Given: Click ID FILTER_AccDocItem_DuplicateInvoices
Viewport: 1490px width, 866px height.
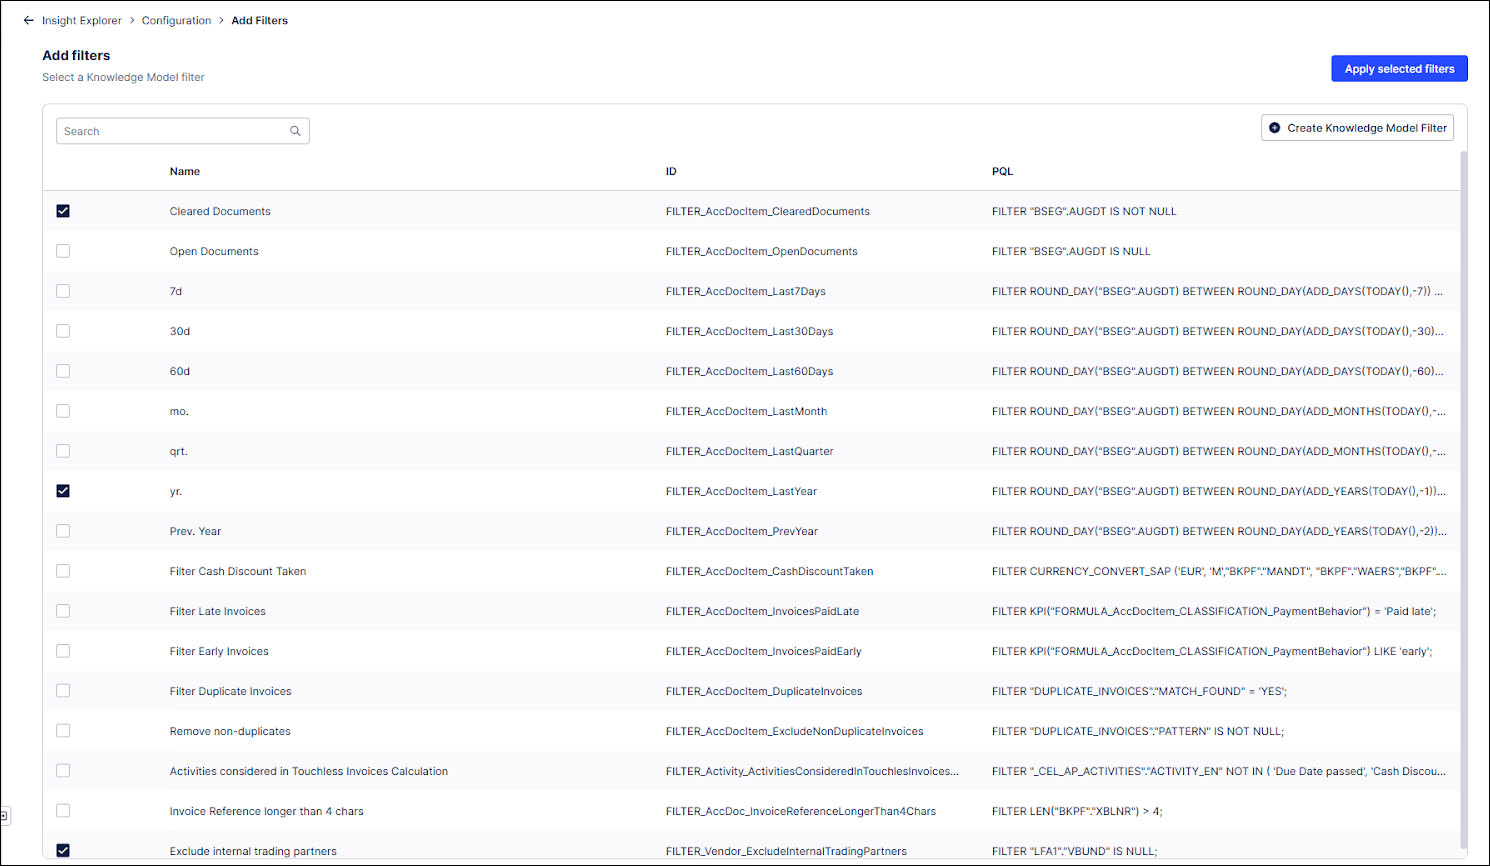Looking at the screenshot, I should (764, 691).
